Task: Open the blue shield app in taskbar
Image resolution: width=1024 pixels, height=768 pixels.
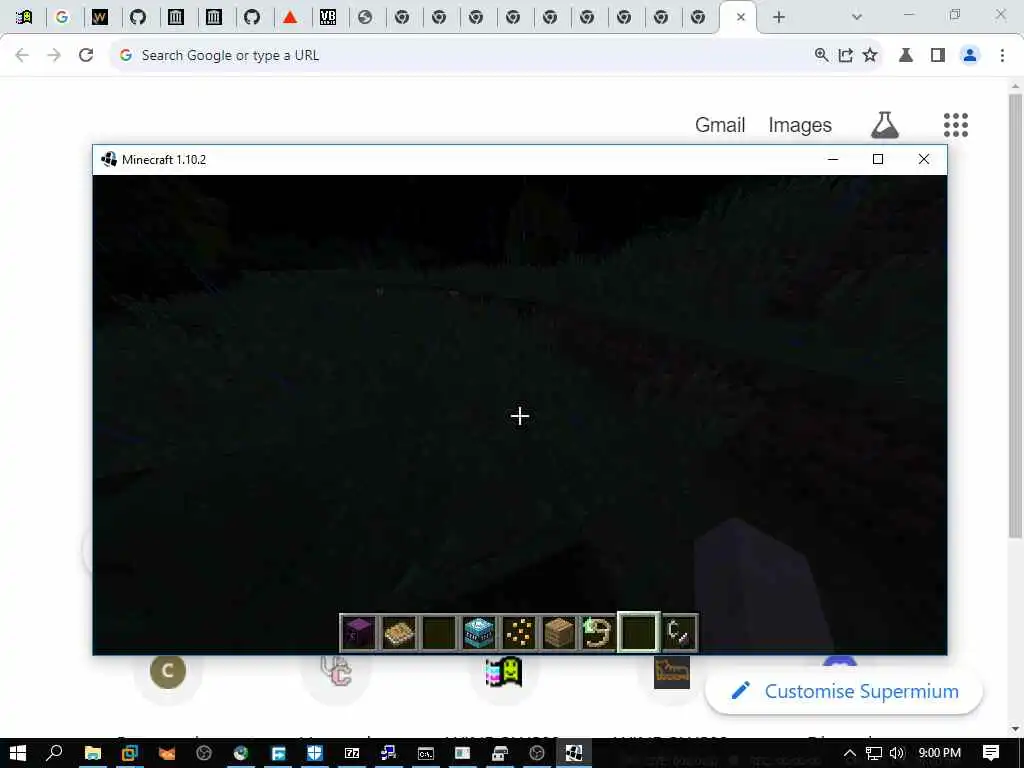Action: coord(315,753)
